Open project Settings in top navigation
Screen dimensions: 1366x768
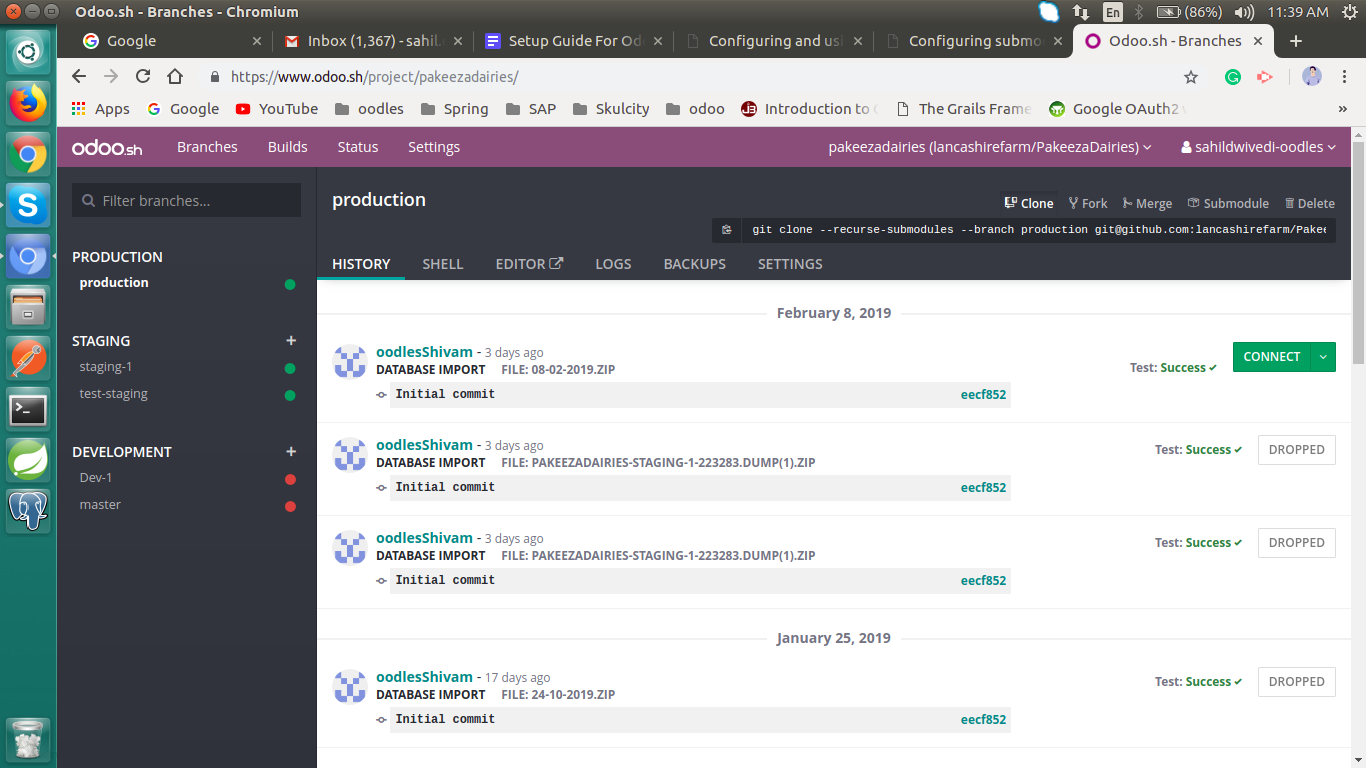point(434,147)
